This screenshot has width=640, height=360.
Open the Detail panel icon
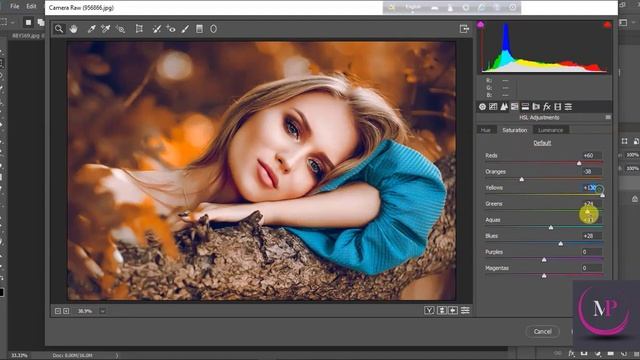tap(504, 107)
